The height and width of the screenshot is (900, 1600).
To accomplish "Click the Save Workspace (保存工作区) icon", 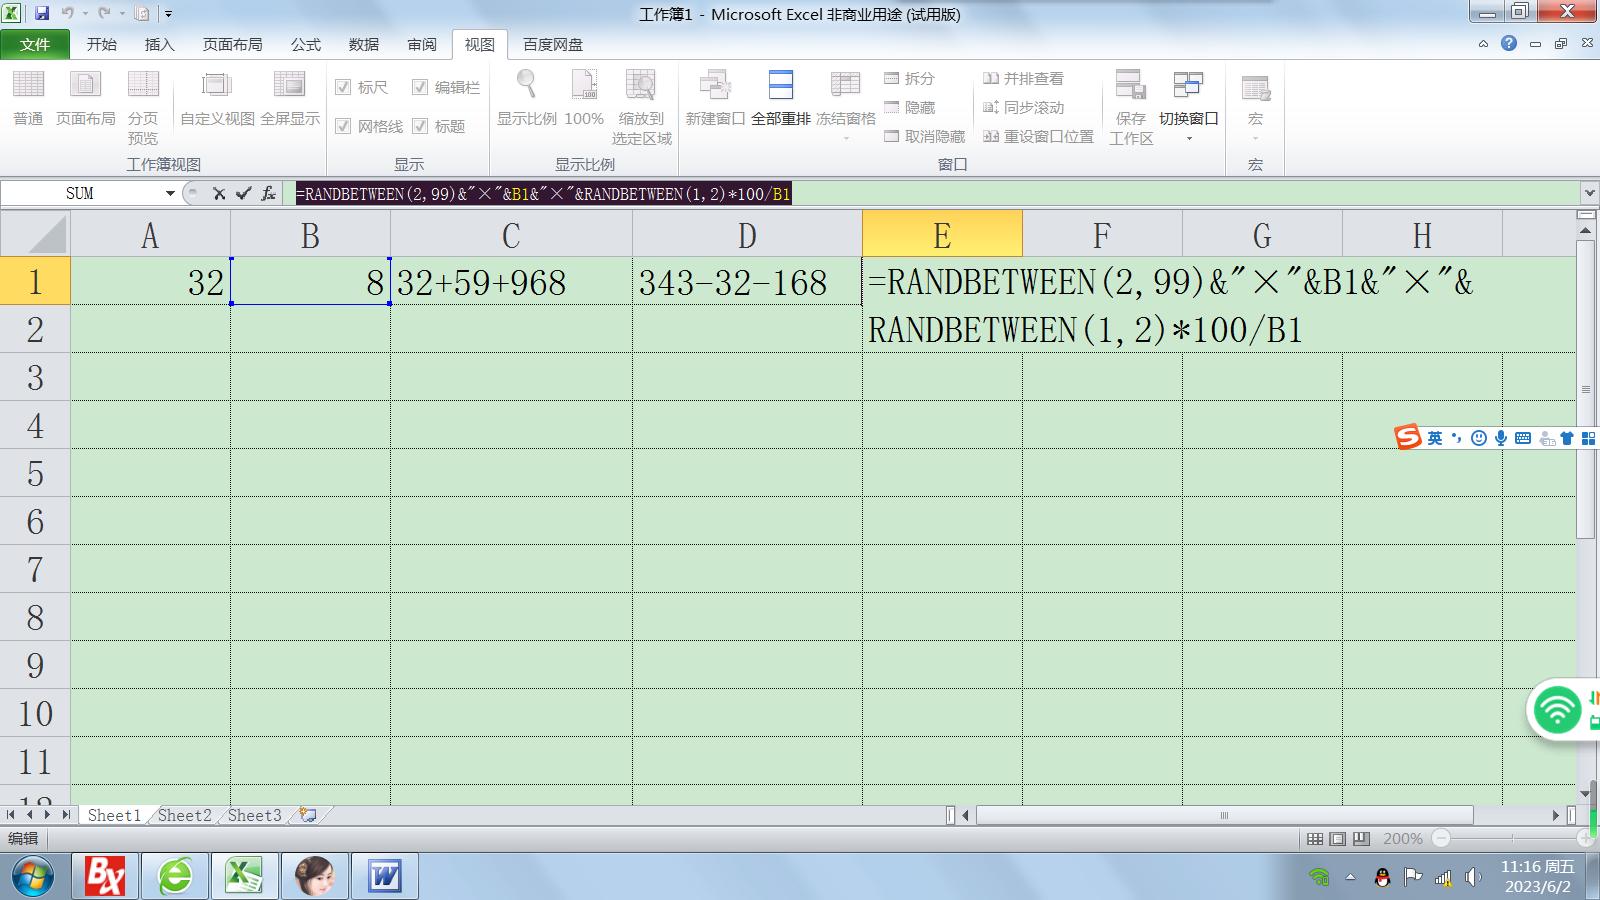I will coord(1130,86).
